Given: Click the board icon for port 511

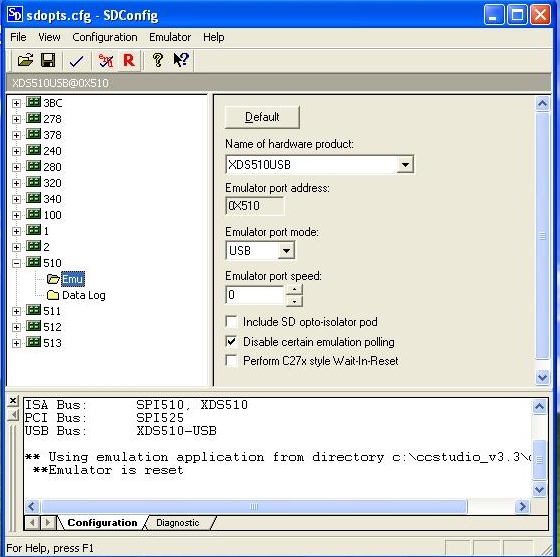Looking at the screenshot, I should click(x=34, y=310).
